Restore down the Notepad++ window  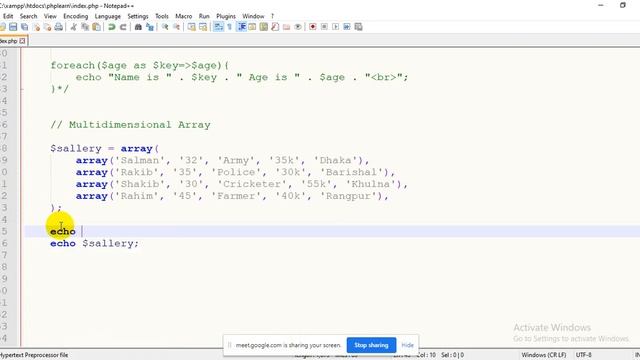point(622,5)
